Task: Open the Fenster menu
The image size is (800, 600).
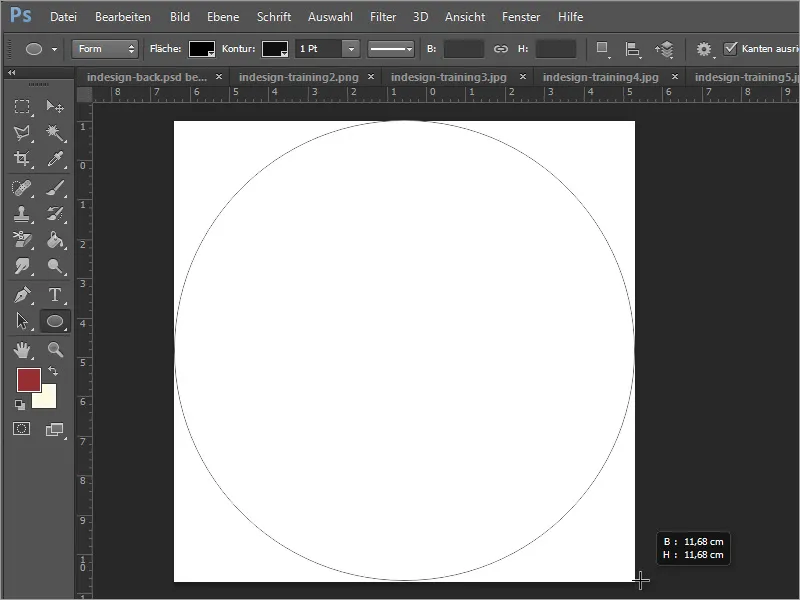Action: coord(521,17)
